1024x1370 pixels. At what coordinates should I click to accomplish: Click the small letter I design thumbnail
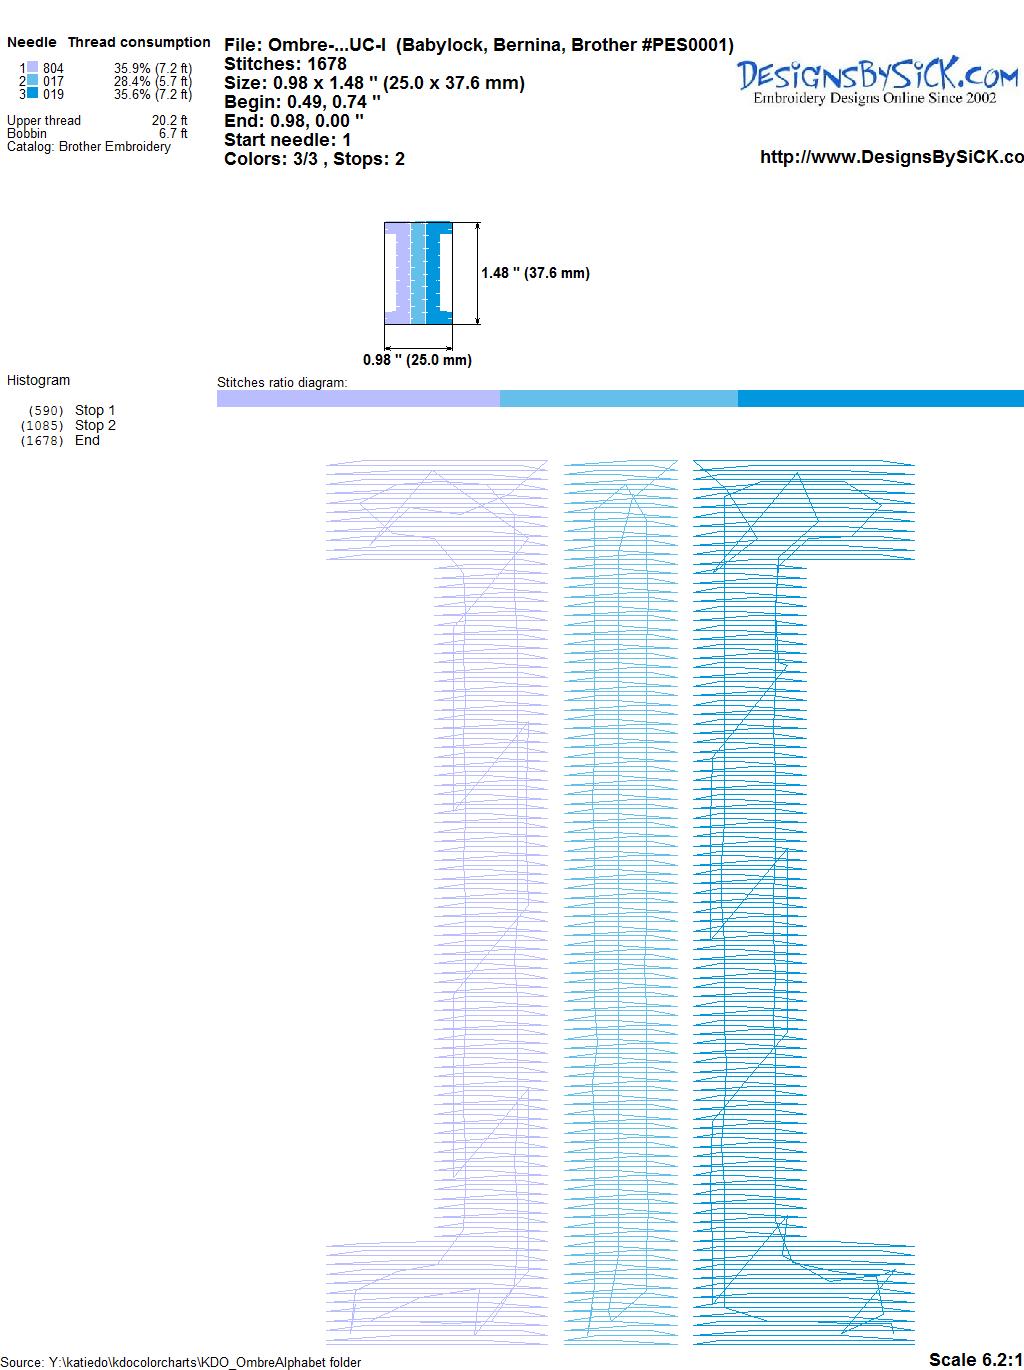click(x=418, y=273)
